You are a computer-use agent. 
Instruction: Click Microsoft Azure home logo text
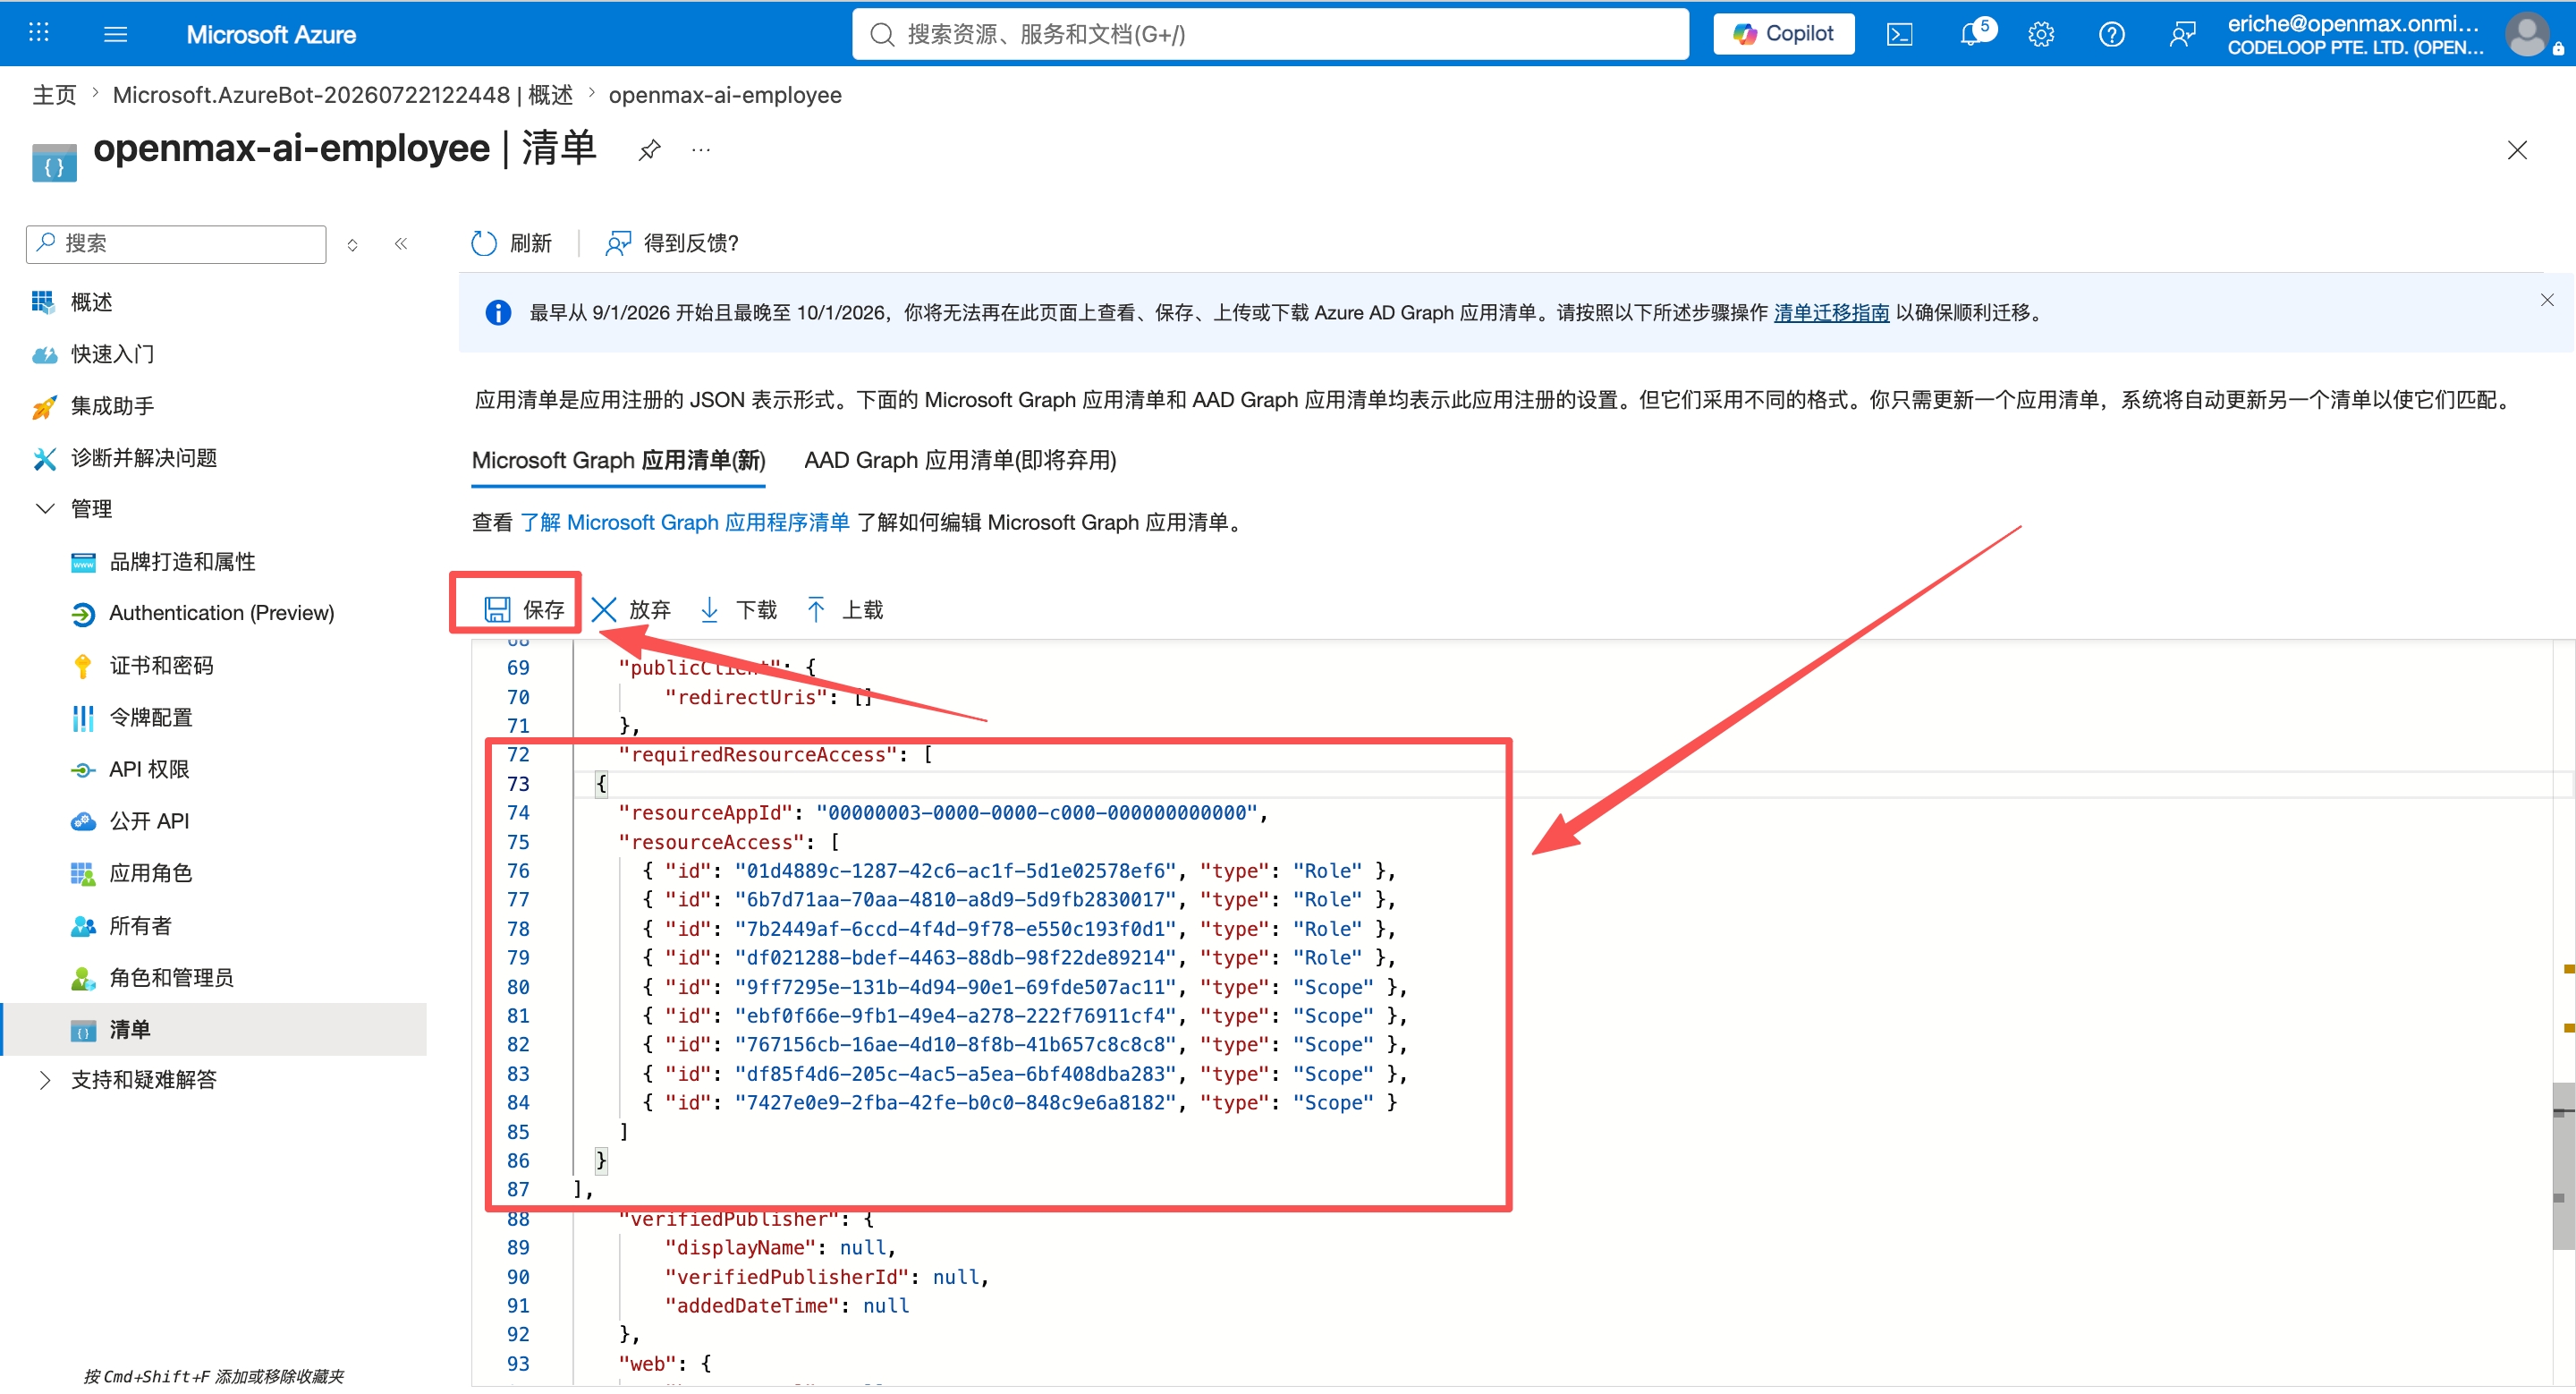coord(271,34)
